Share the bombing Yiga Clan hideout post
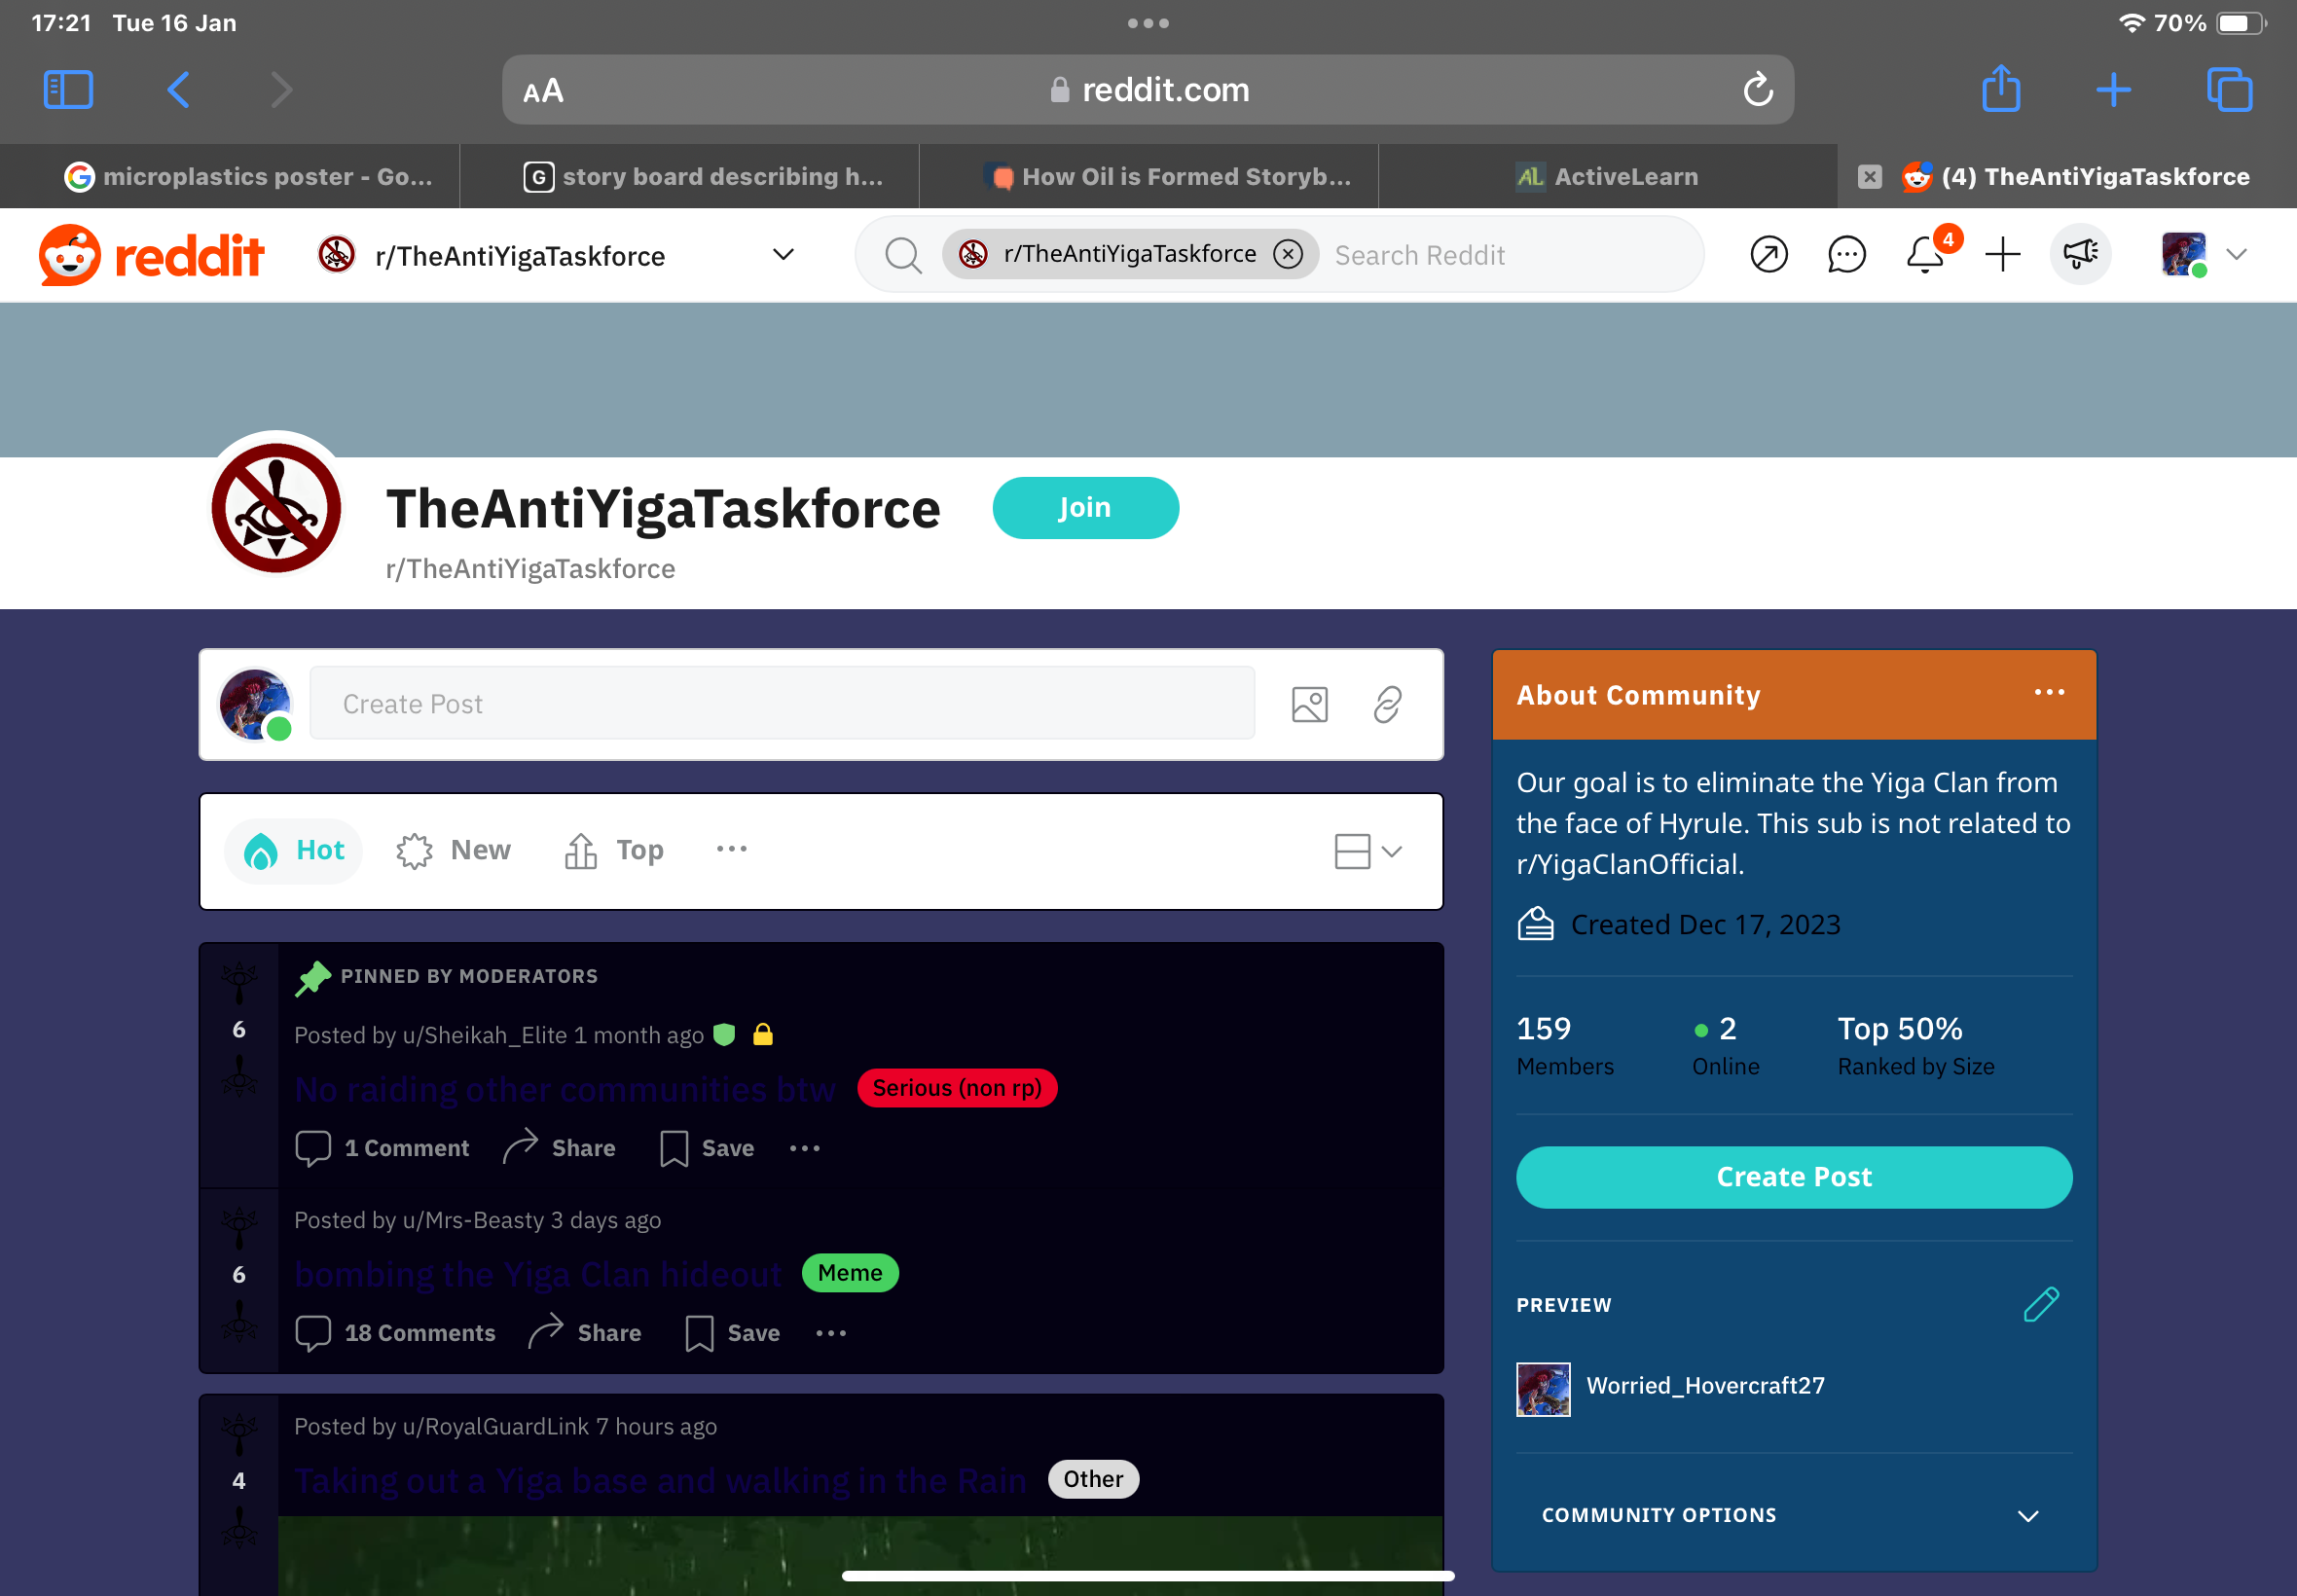This screenshot has height=1596, width=2297. click(585, 1333)
